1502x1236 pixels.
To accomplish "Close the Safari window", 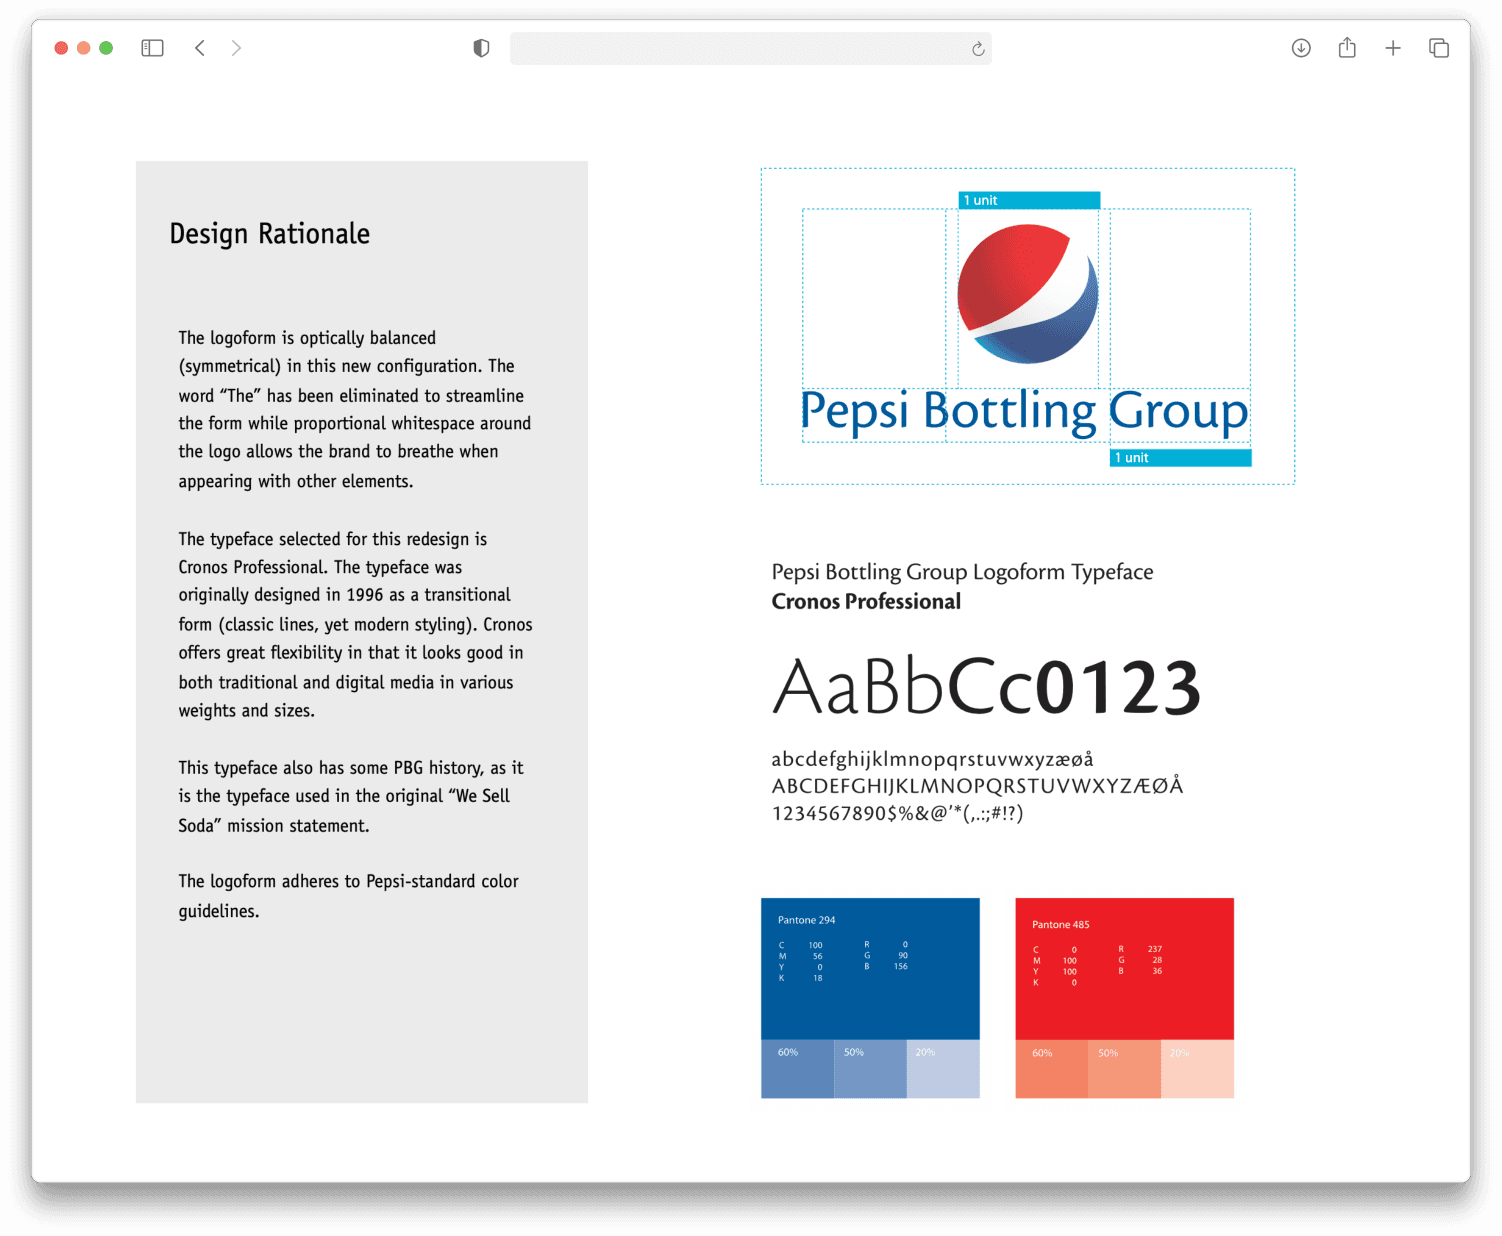I will pyautogui.click(x=61, y=48).
